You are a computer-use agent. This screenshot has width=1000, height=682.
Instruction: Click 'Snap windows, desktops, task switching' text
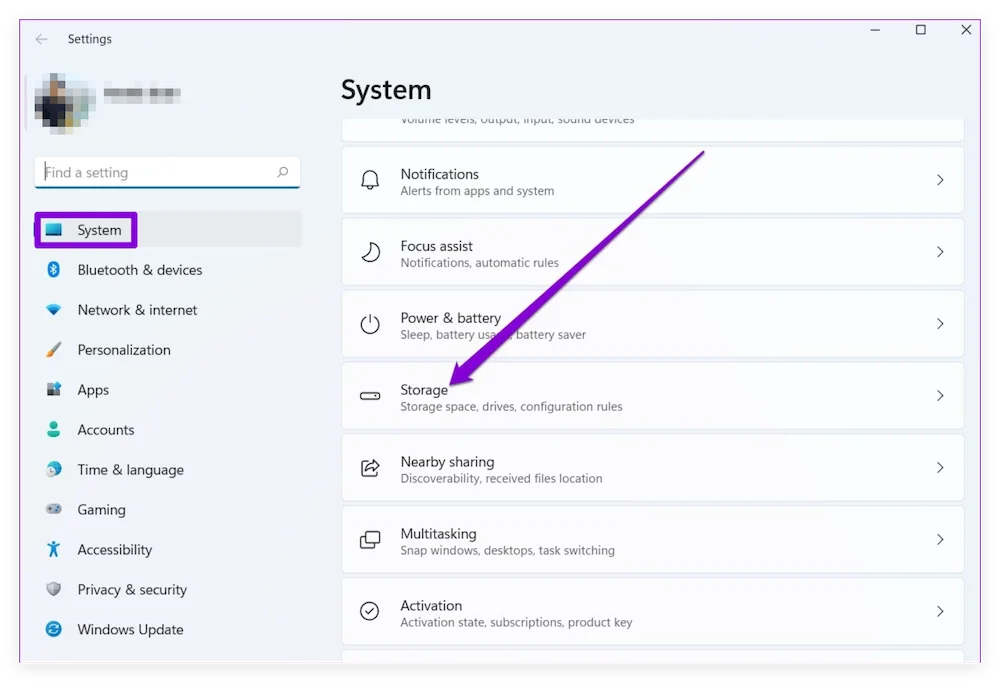point(508,550)
